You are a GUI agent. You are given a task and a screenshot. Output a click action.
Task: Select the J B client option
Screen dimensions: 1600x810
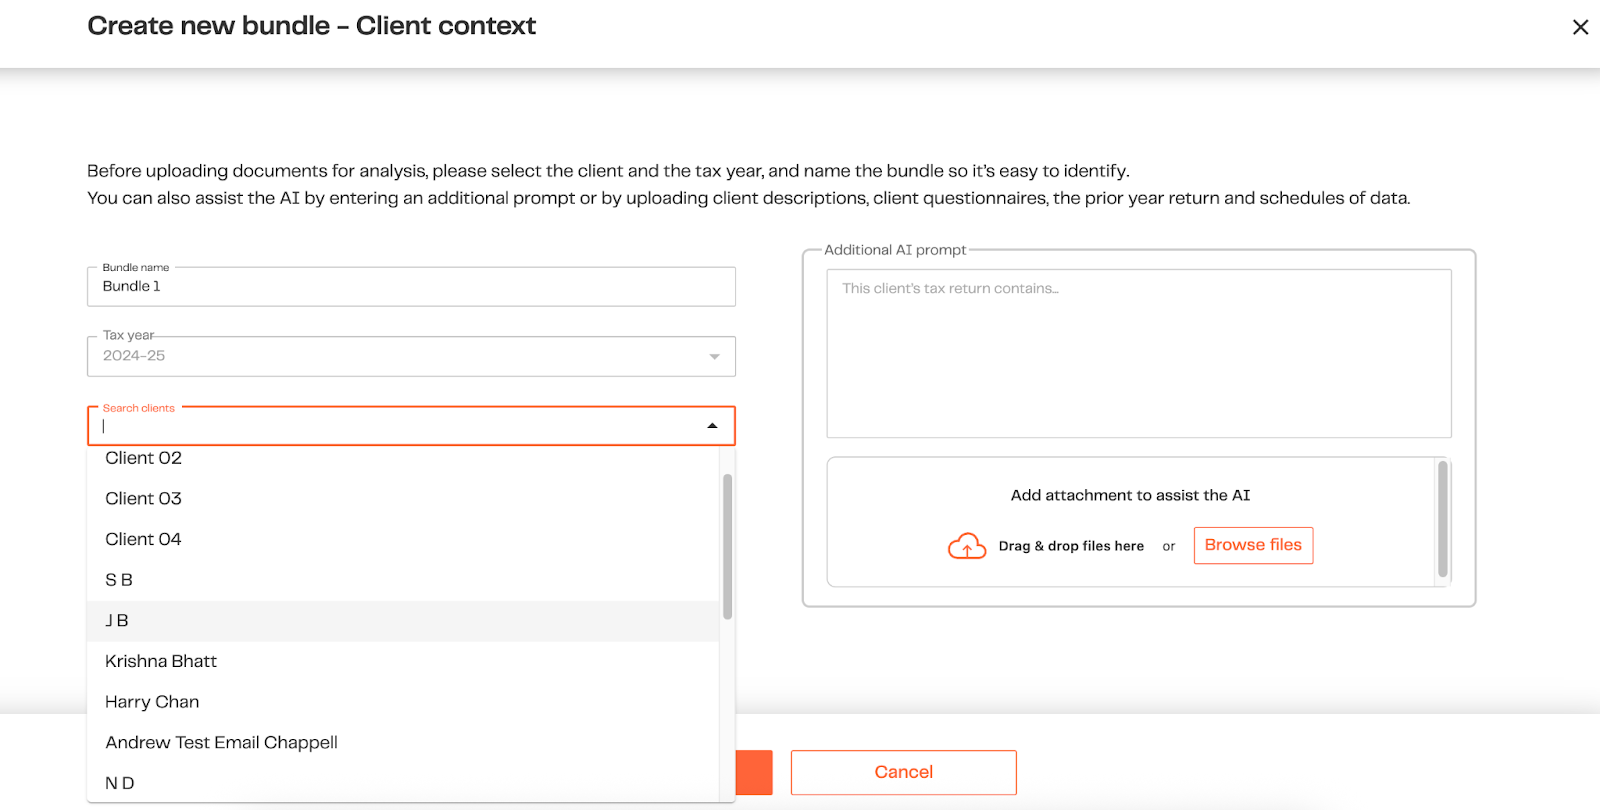[x=117, y=621]
